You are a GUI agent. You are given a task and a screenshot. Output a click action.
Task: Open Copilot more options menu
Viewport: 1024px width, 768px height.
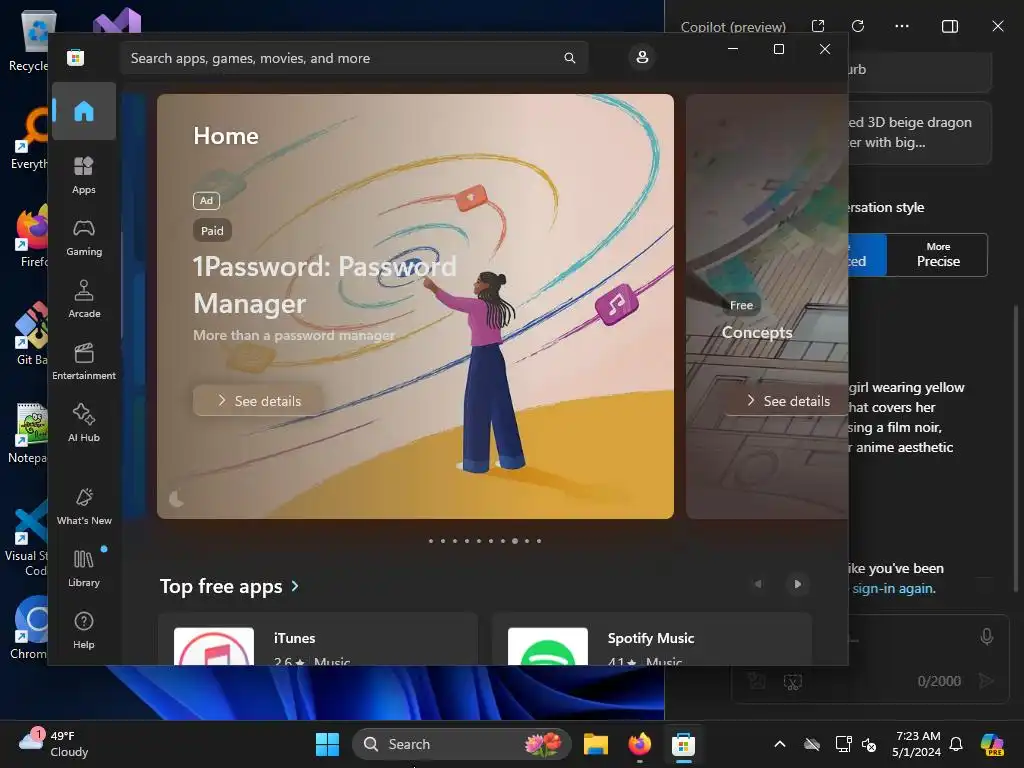click(901, 26)
